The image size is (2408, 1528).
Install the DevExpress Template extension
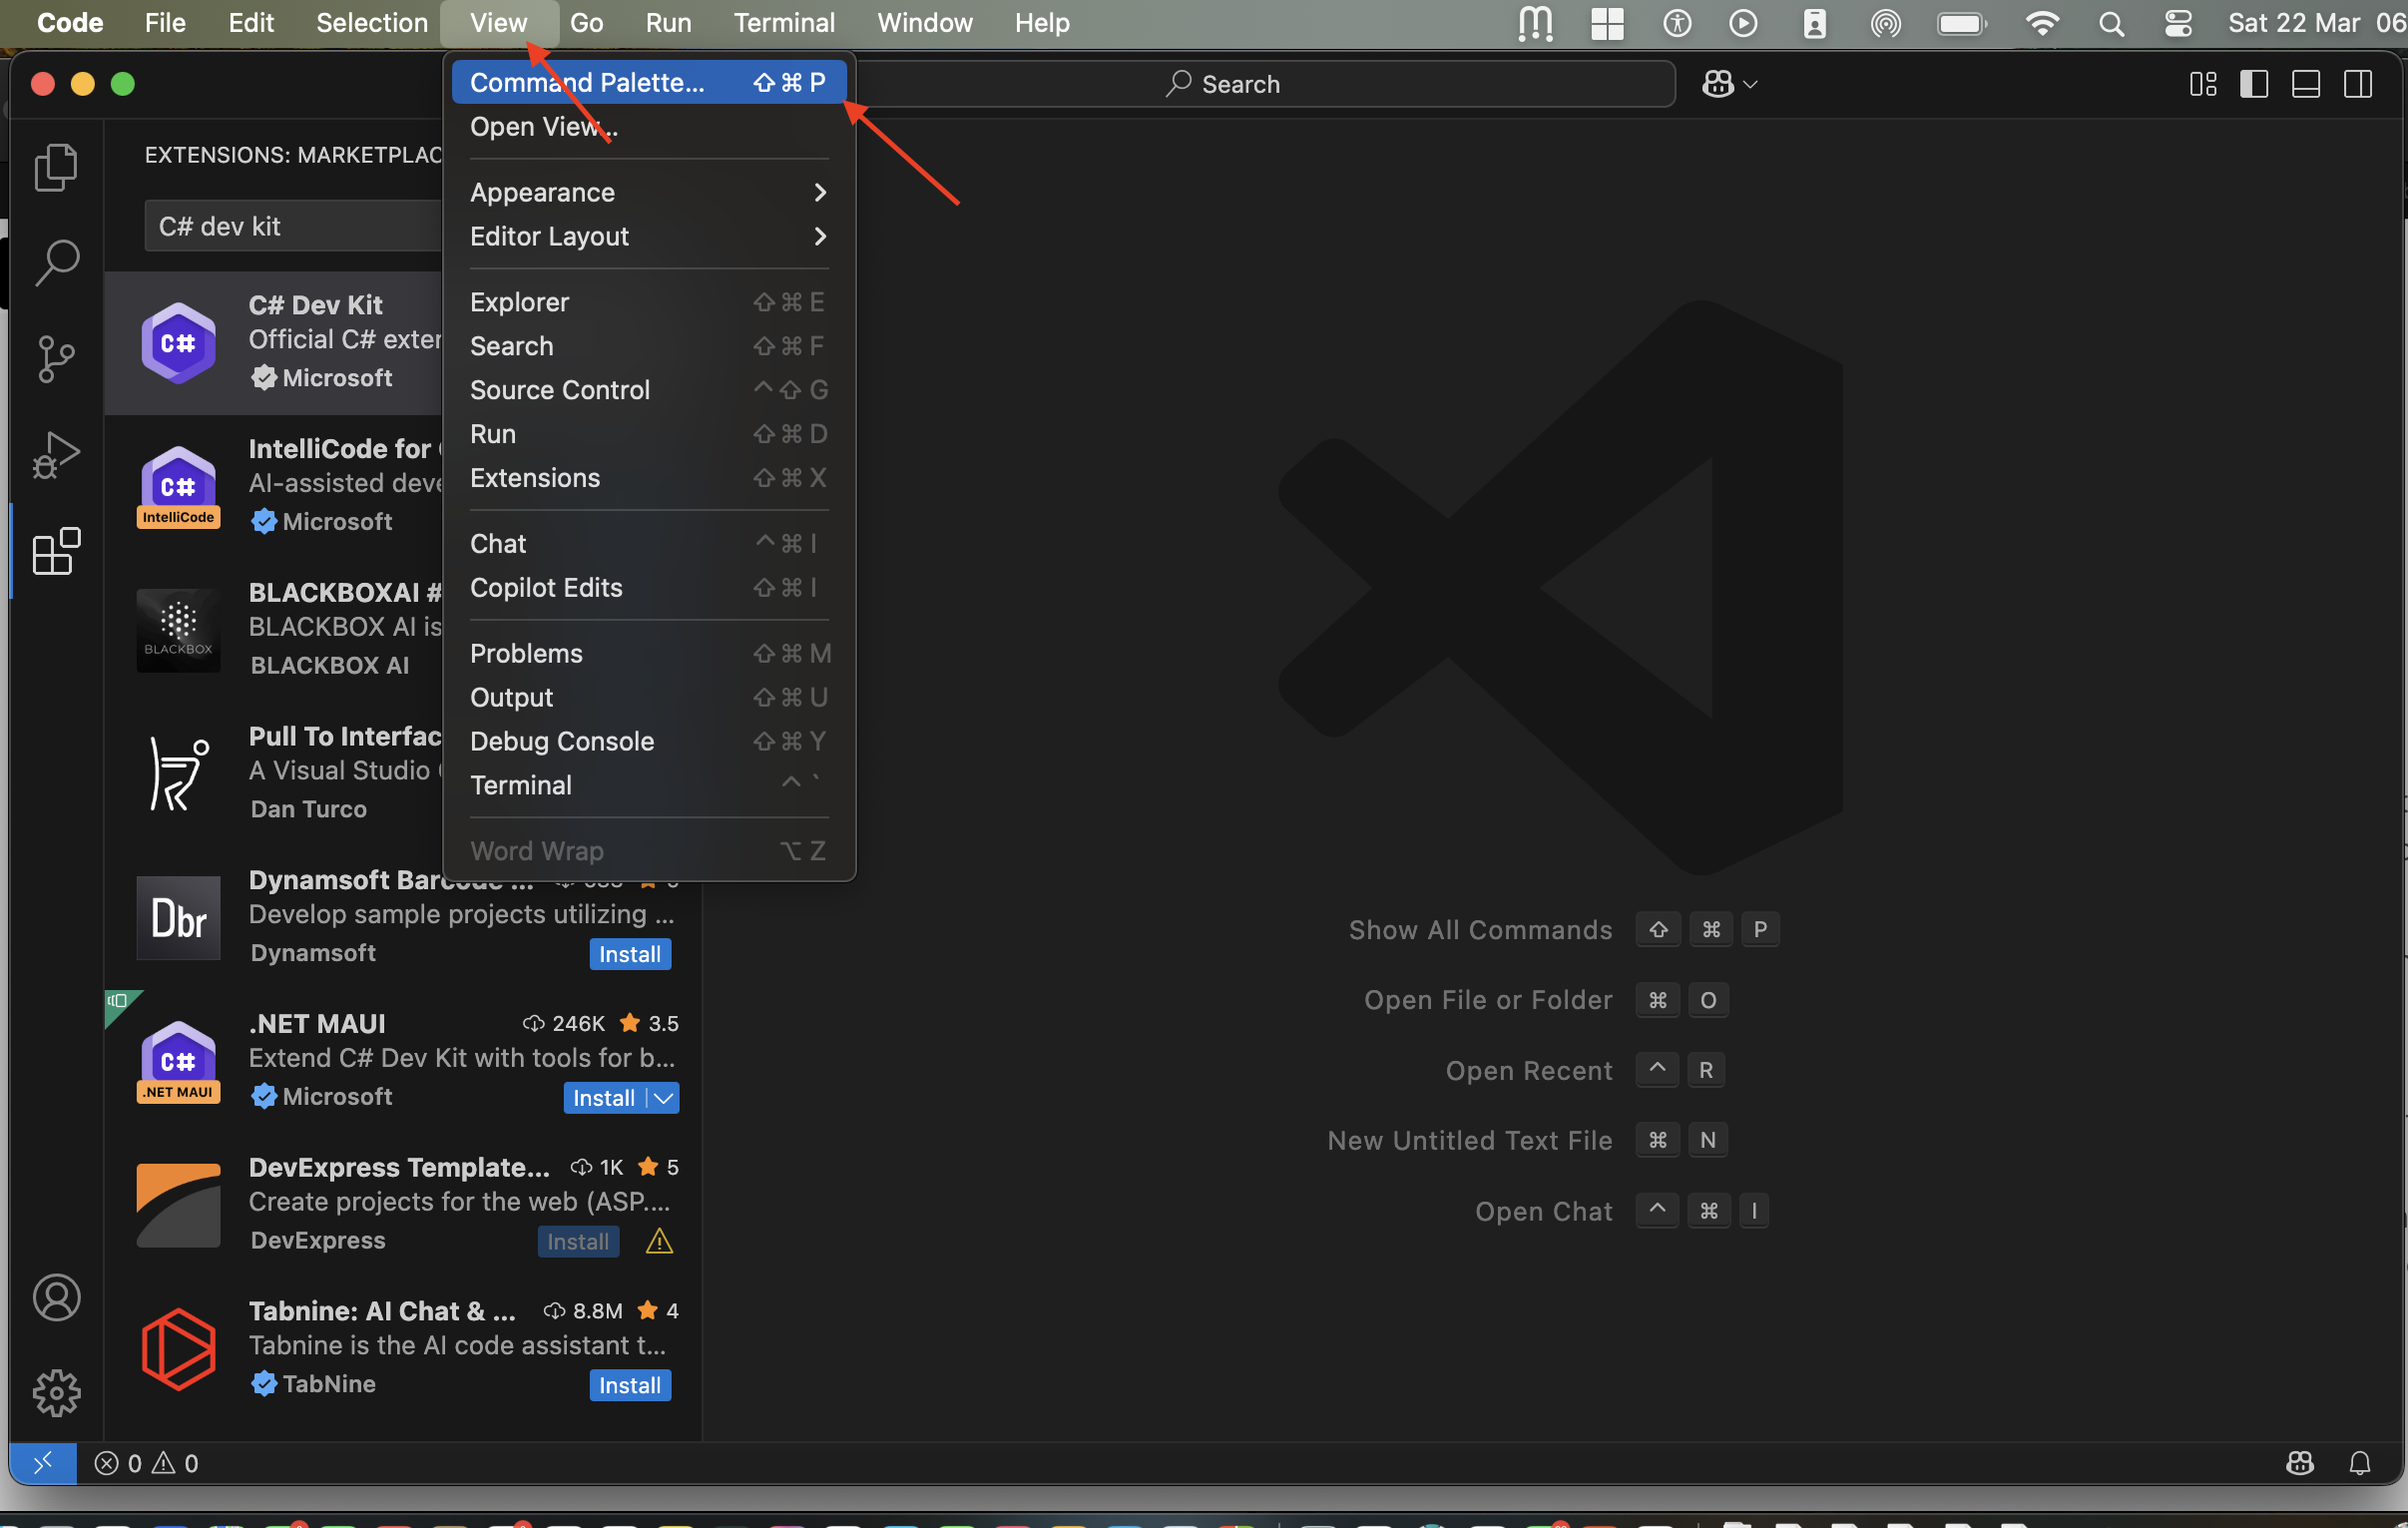tap(578, 1241)
